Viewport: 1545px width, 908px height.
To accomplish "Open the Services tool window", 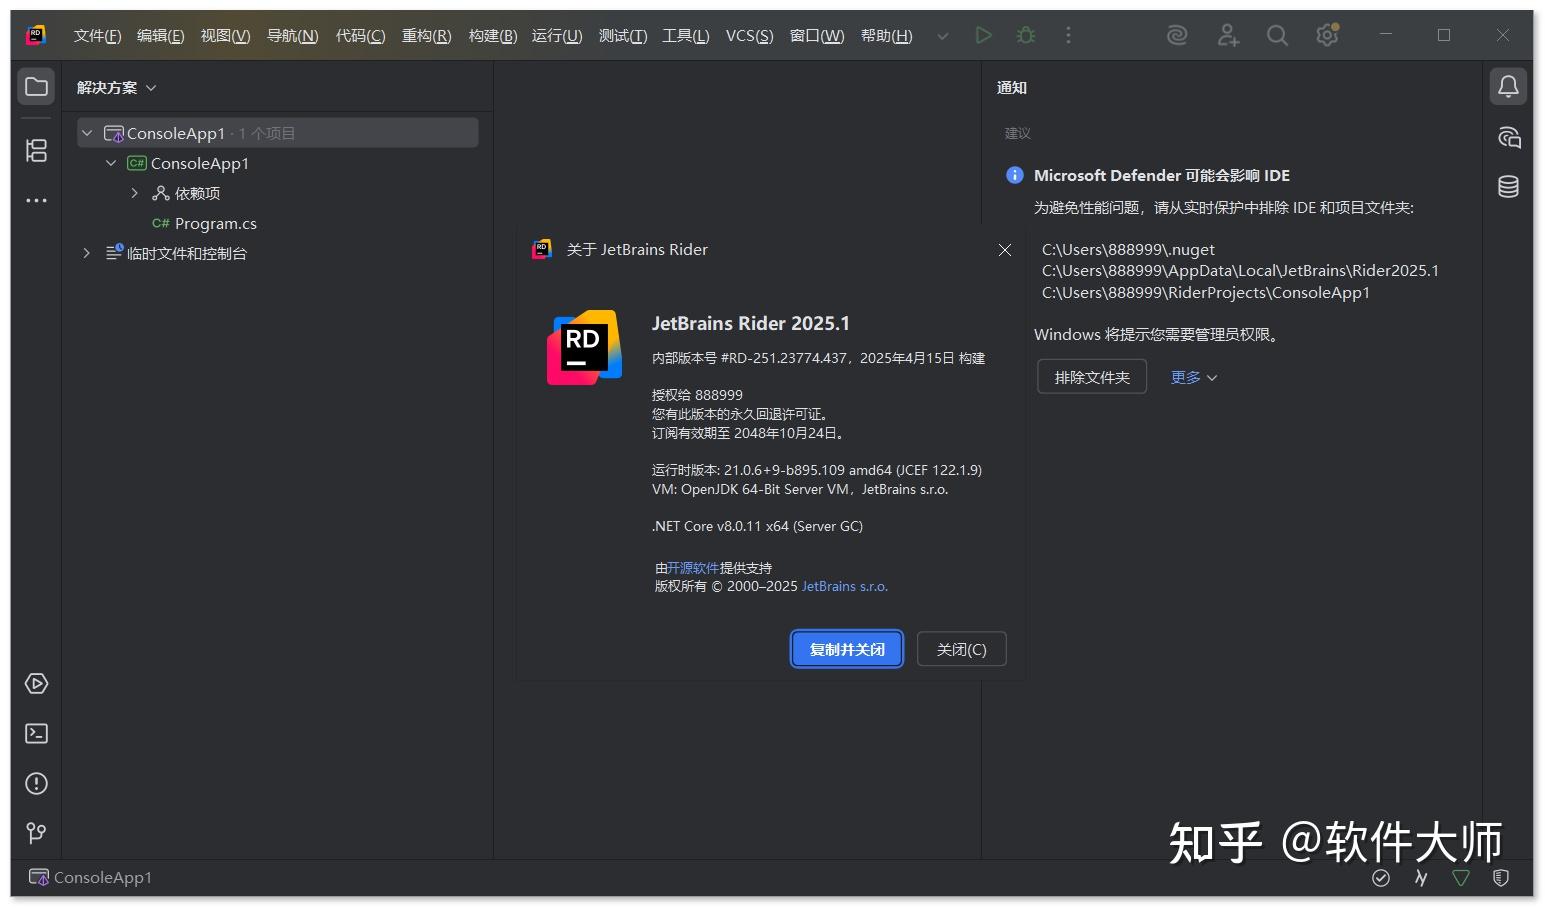I will [x=36, y=684].
